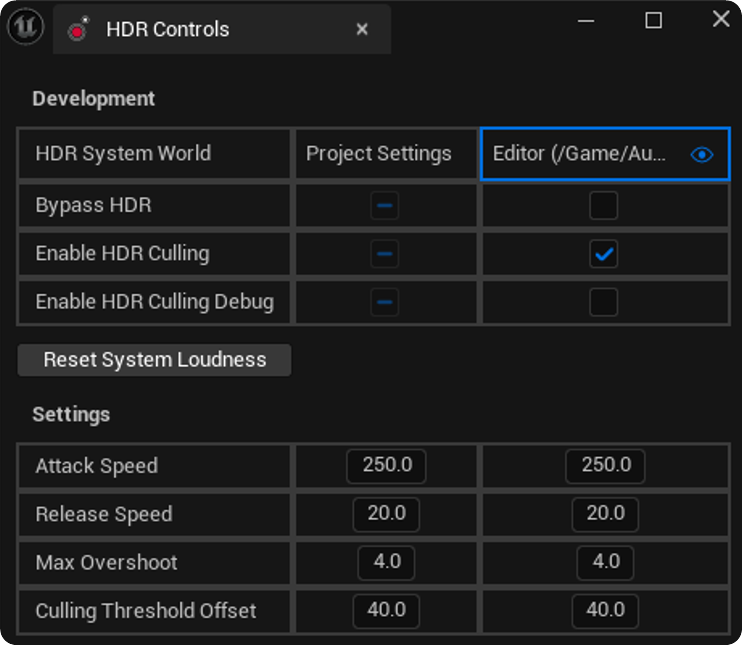Click the Reset System Loudness button
The width and height of the screenshot is (742, 645).
tap(154, 360)
